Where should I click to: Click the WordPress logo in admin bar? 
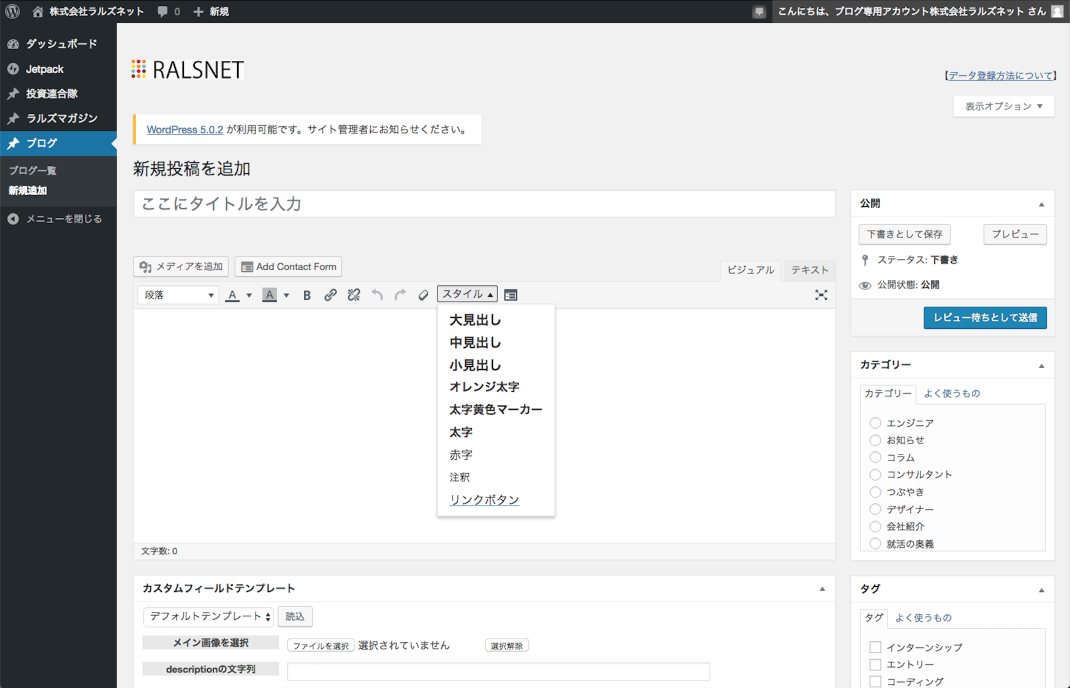click(x=12, y=11)
